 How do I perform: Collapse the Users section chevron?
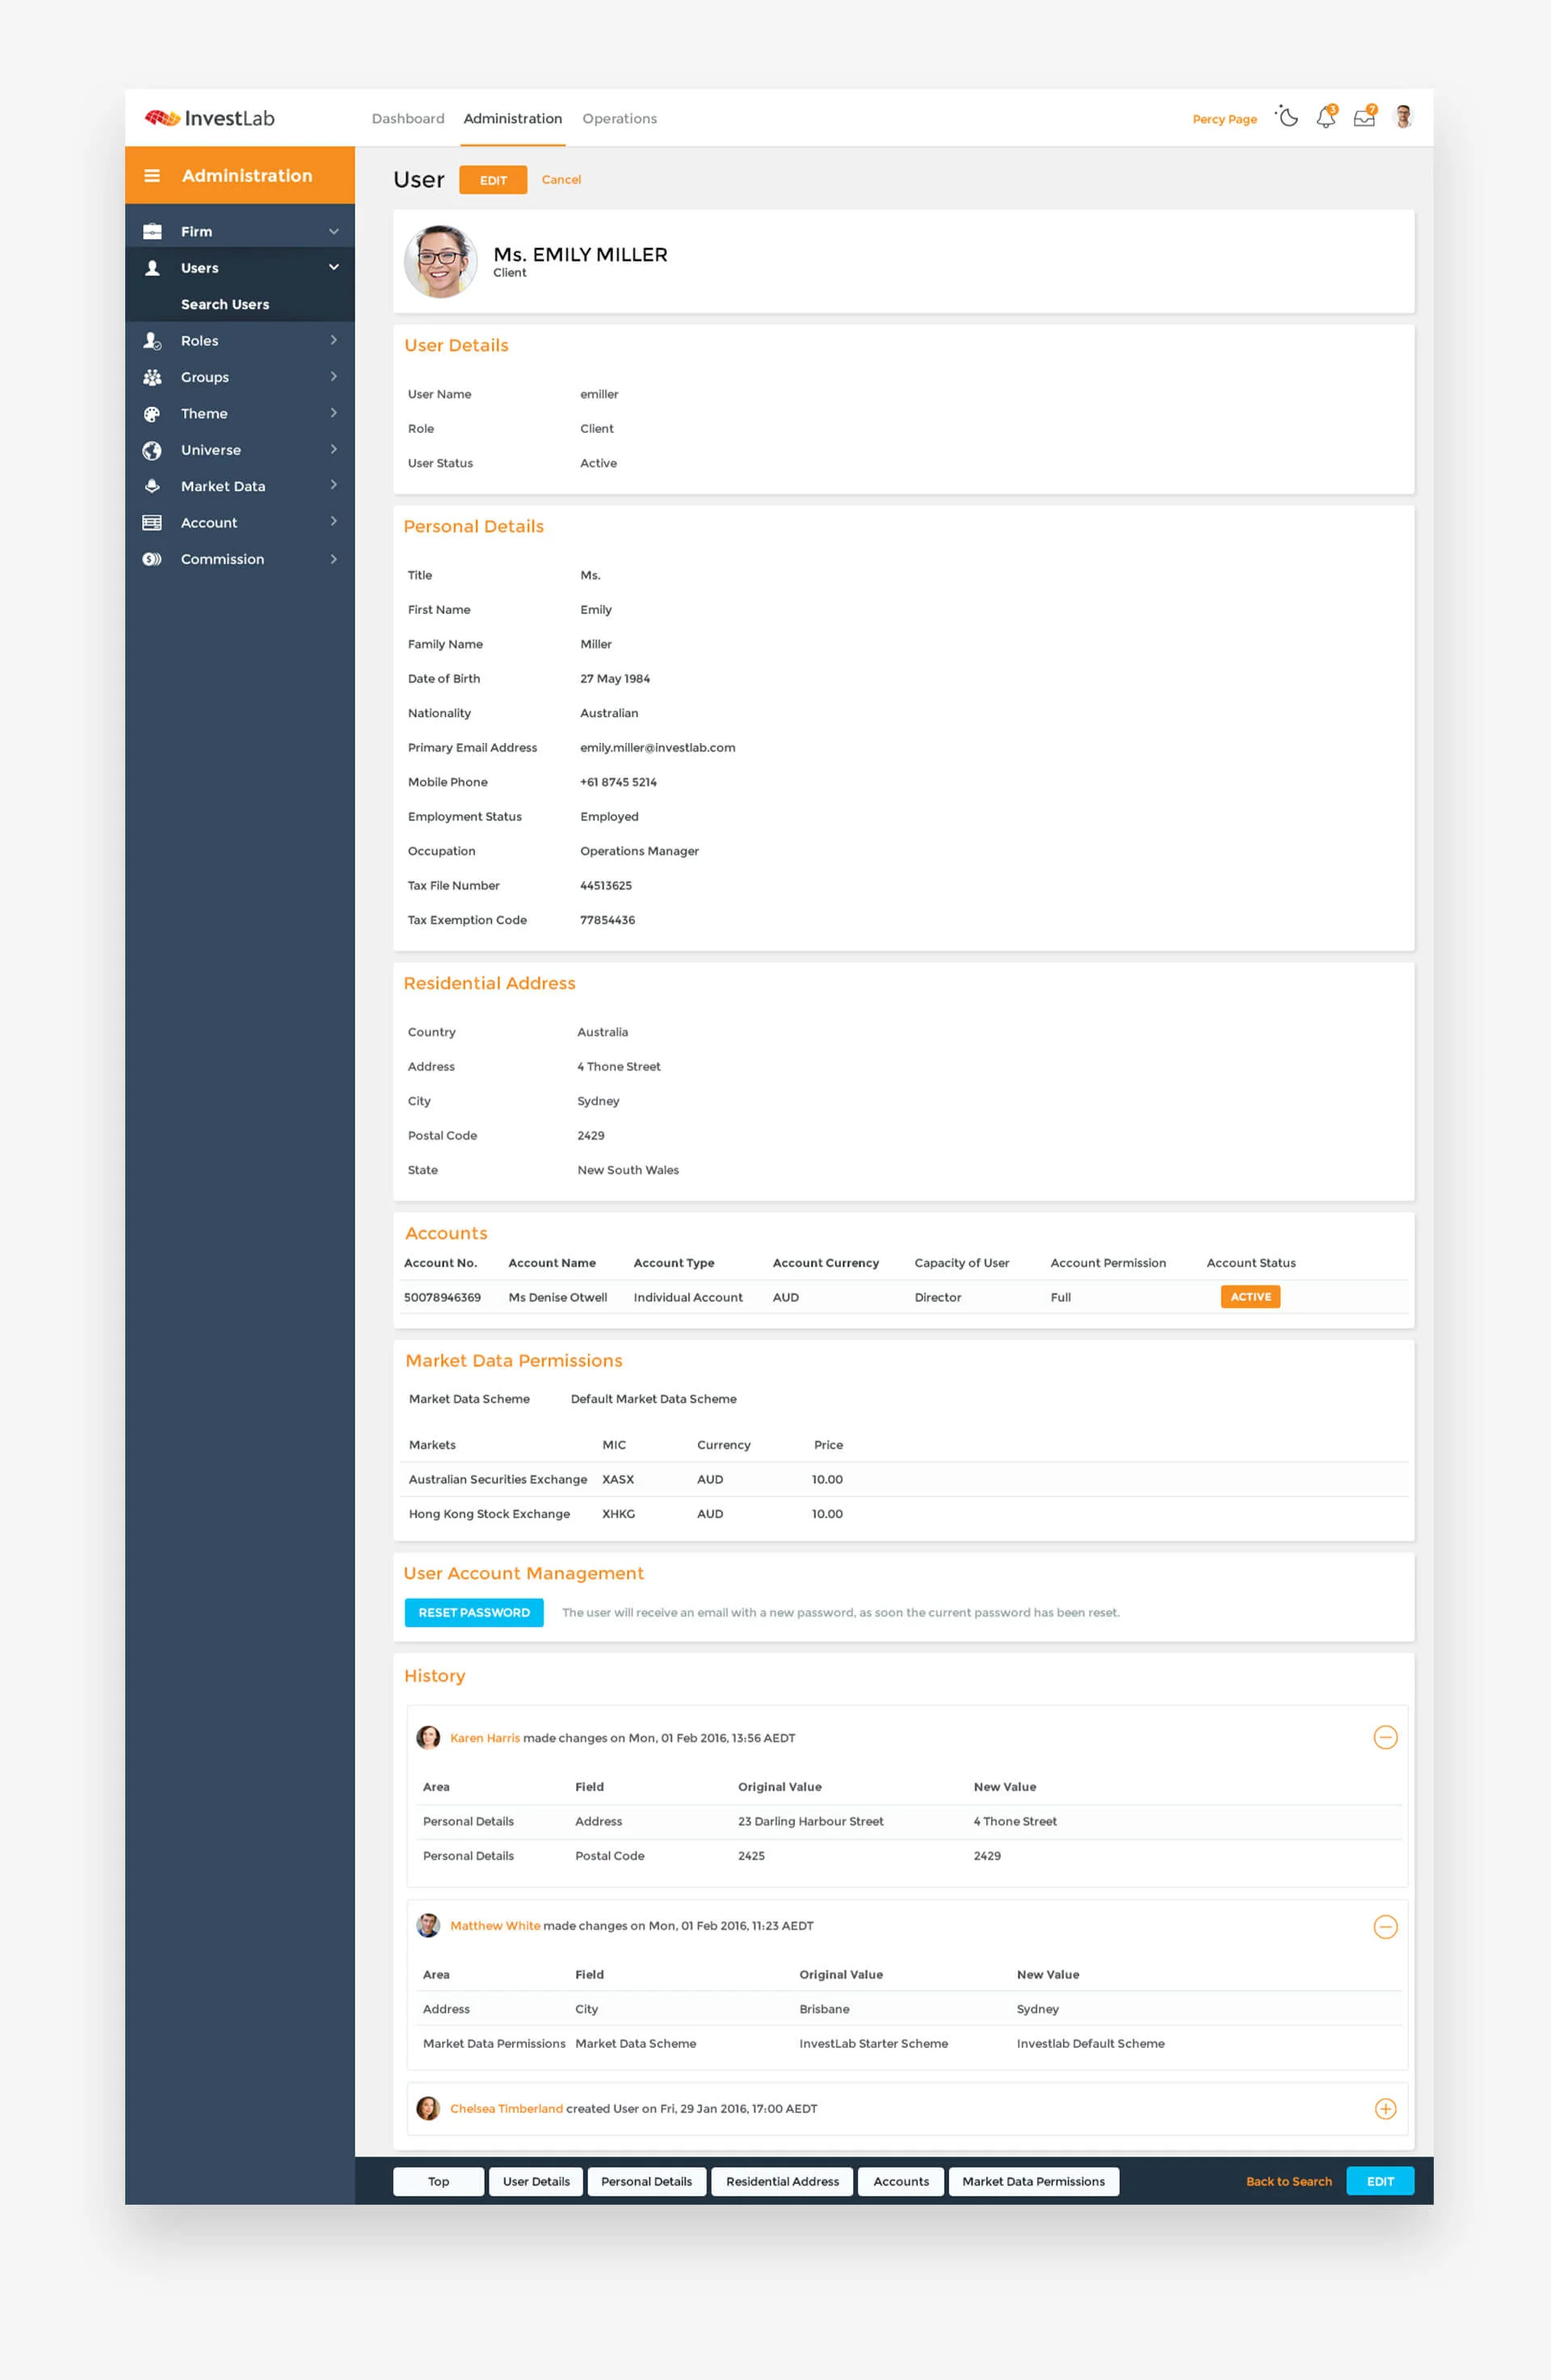click(x=333, y=267)
